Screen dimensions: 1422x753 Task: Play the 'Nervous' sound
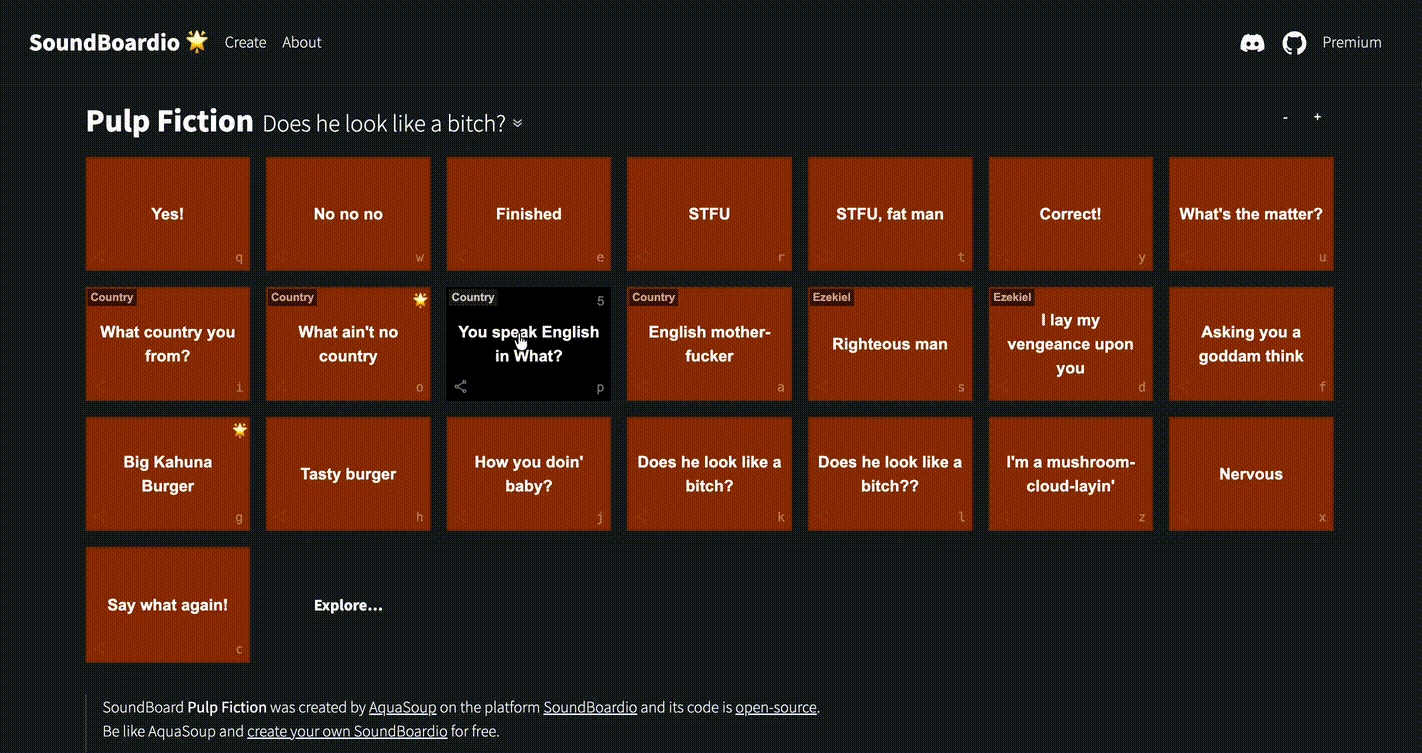(x=1251, y=474)
